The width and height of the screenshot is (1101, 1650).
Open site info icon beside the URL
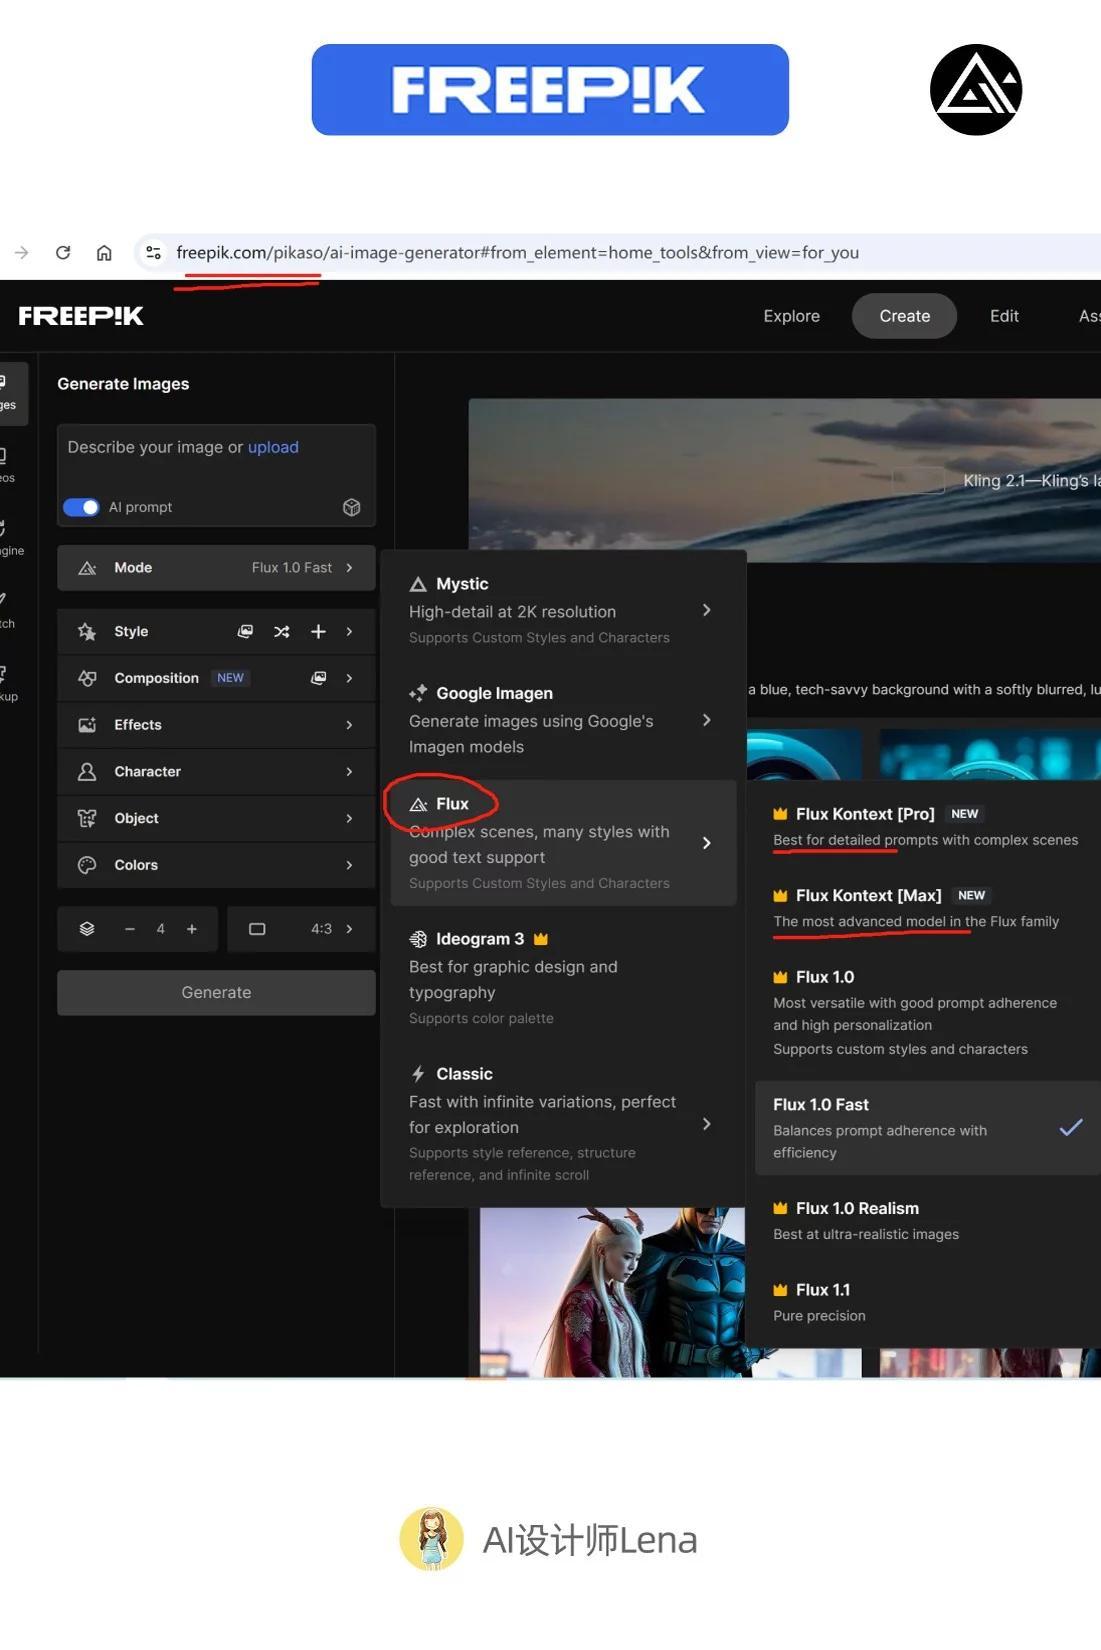point(153,253)
